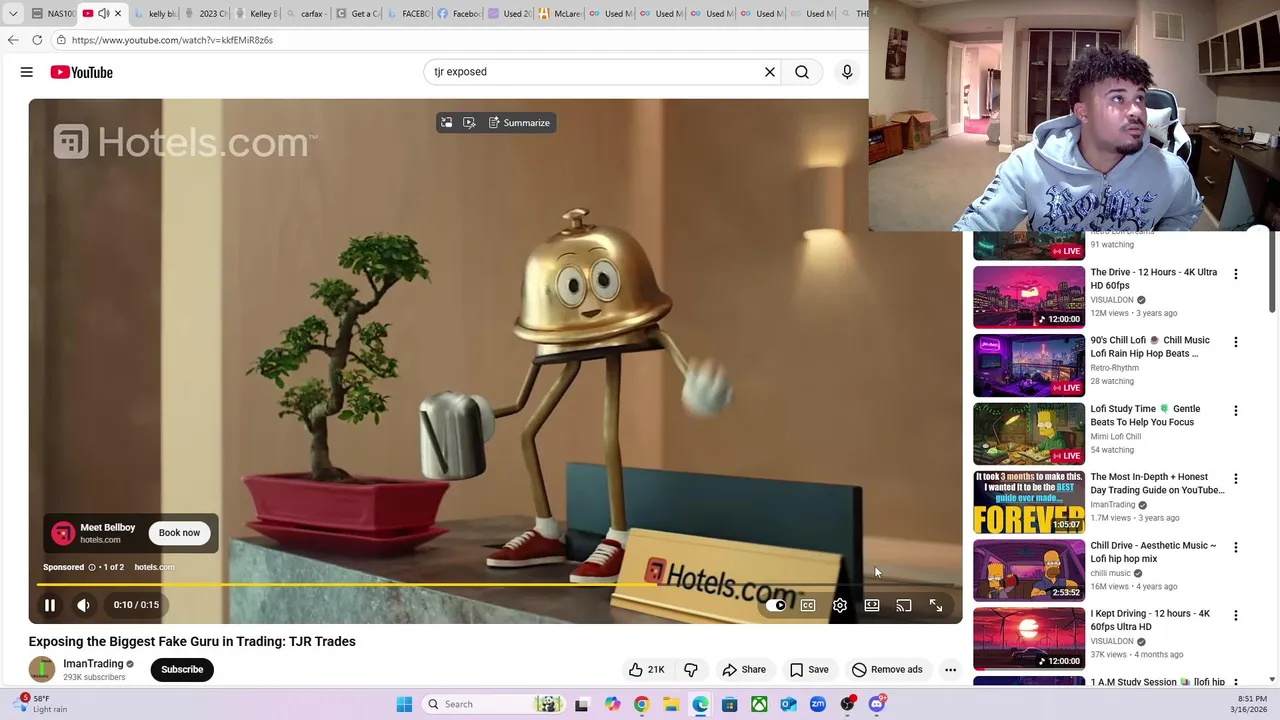Go back in the browser
This screenshot has height=720, width=1280.
(13, 40)
